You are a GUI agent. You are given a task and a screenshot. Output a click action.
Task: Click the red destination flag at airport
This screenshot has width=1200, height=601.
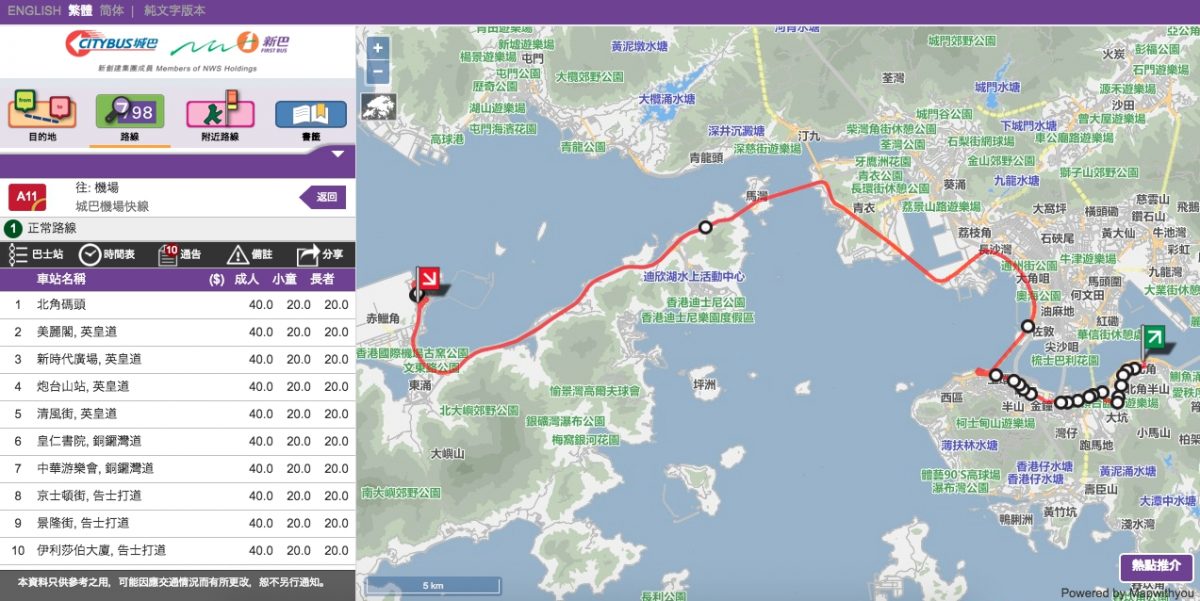pyautogui.click(x=430, y=280)
